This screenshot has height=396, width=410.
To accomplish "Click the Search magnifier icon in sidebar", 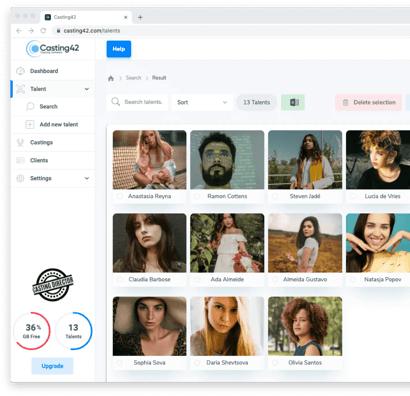I will 30,107.
